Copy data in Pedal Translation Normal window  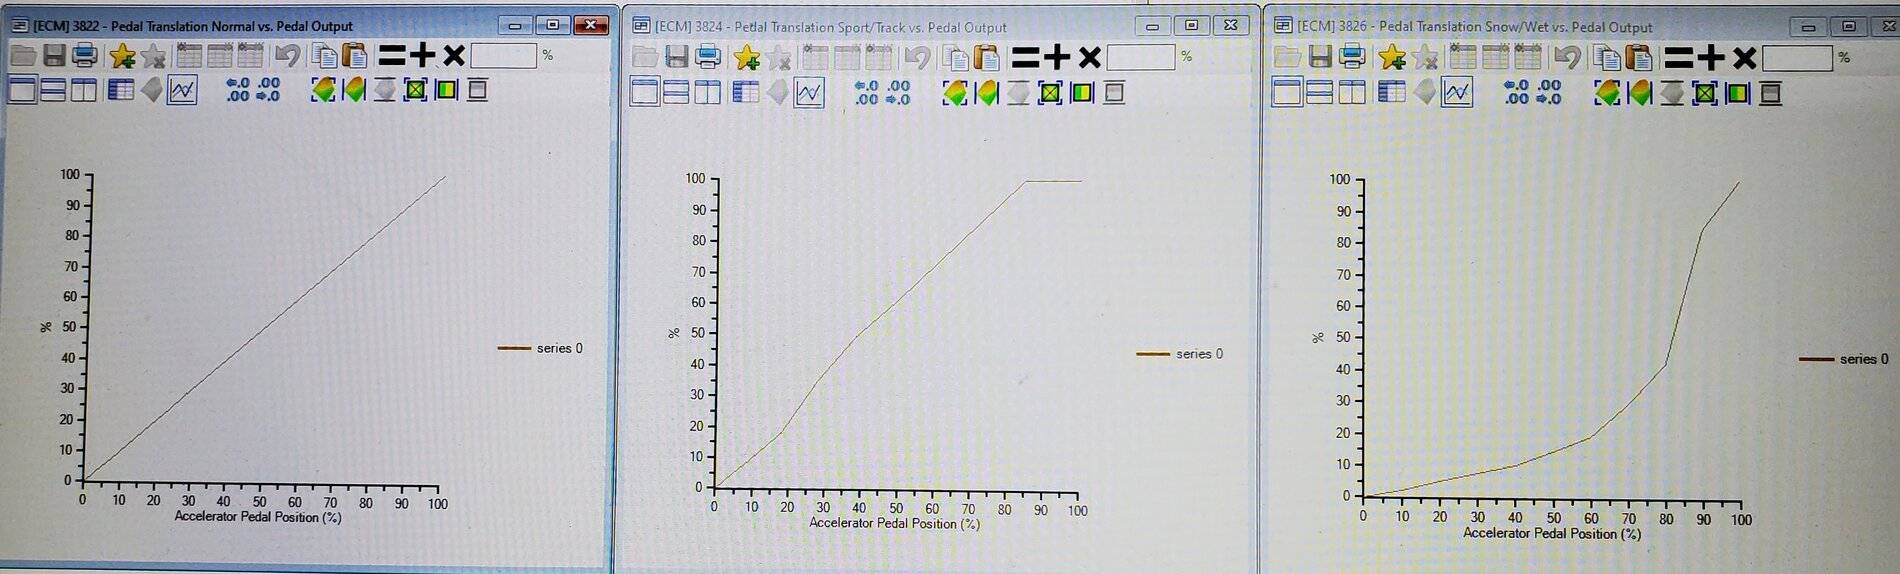pyautogui.click(x=323, y=56)
